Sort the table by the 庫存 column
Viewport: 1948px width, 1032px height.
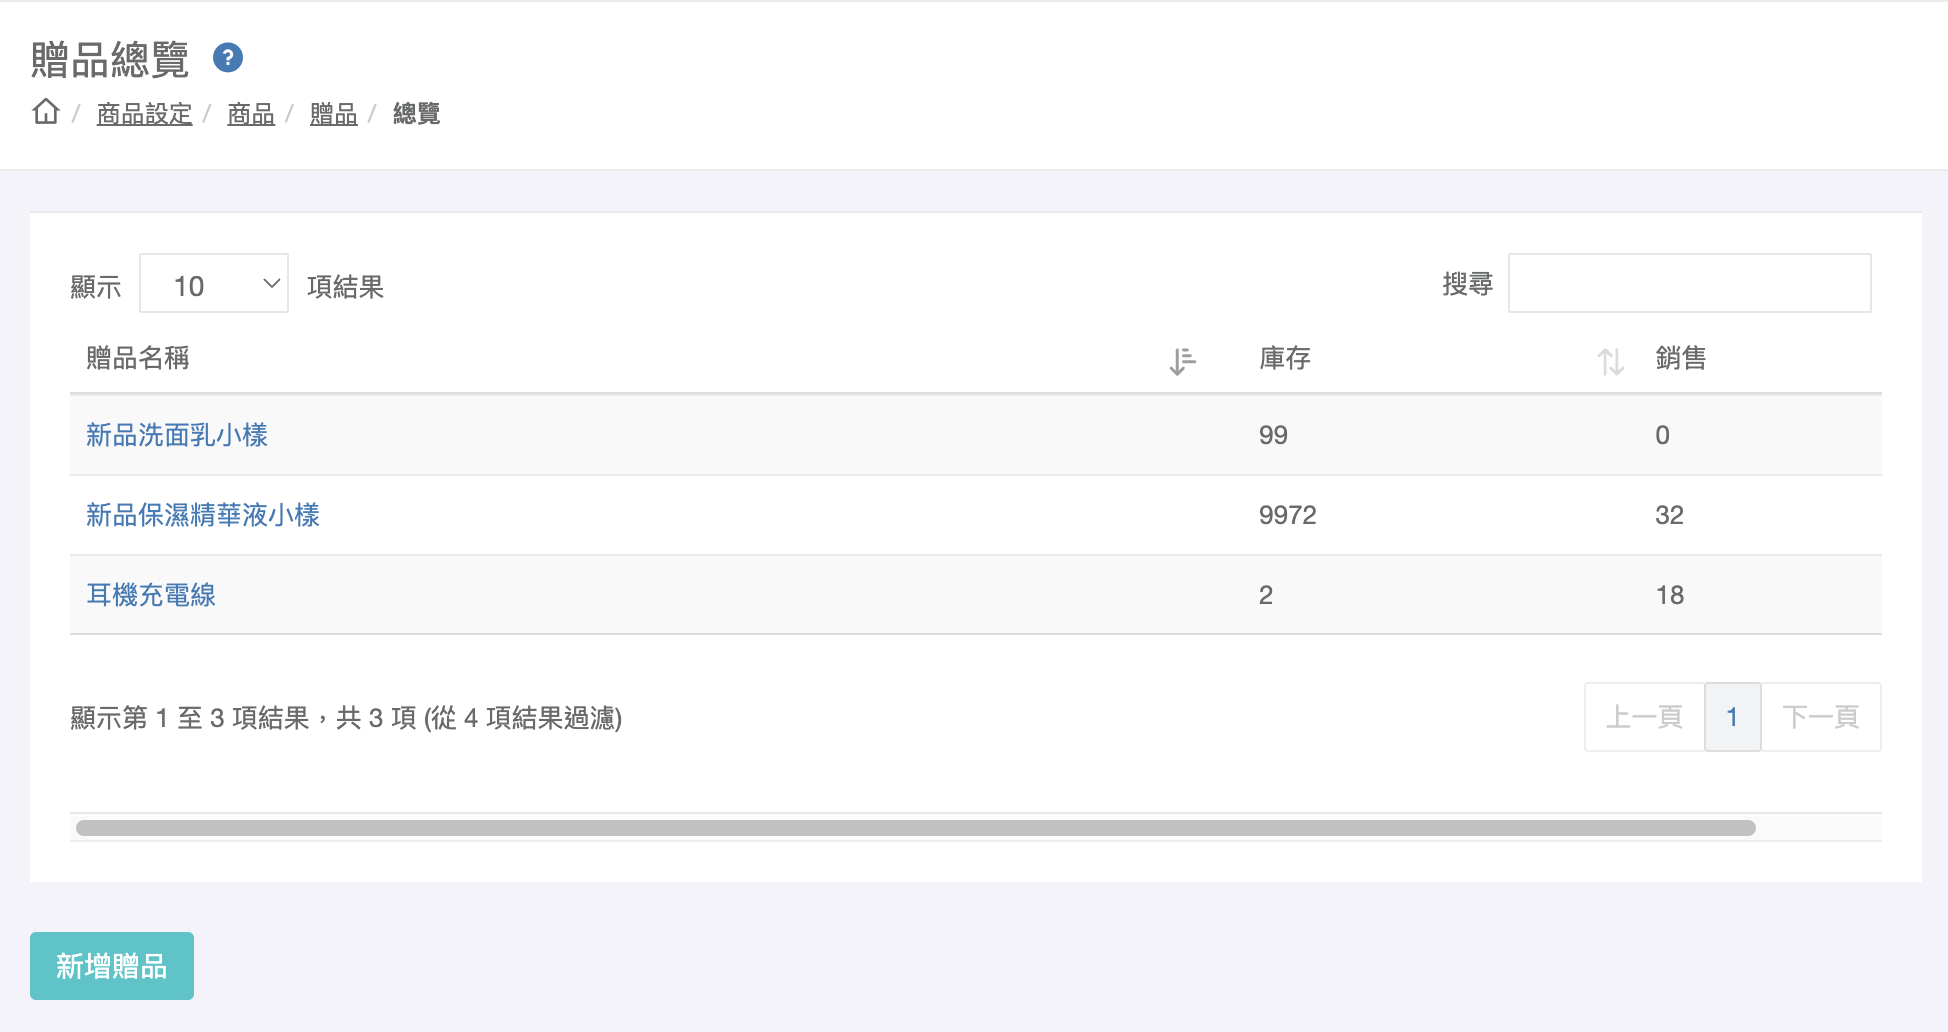(1285, 358)
